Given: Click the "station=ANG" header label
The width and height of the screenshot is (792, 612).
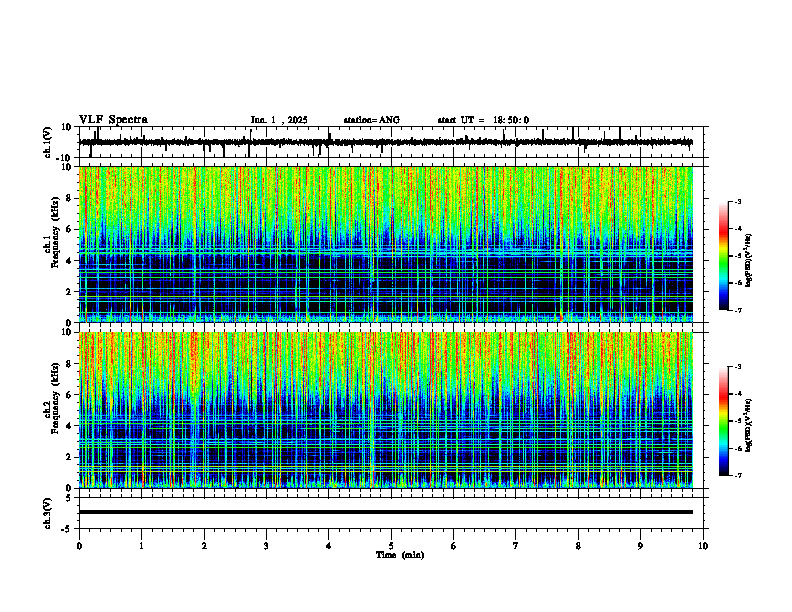Looking at the screenshot, I should click(372, 120).
